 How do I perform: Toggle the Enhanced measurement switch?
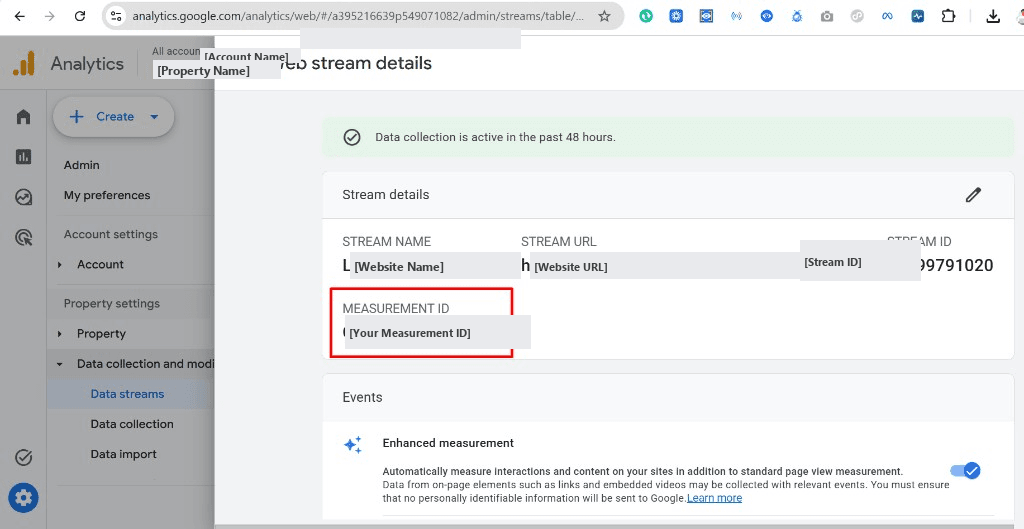tap(966, 470)
